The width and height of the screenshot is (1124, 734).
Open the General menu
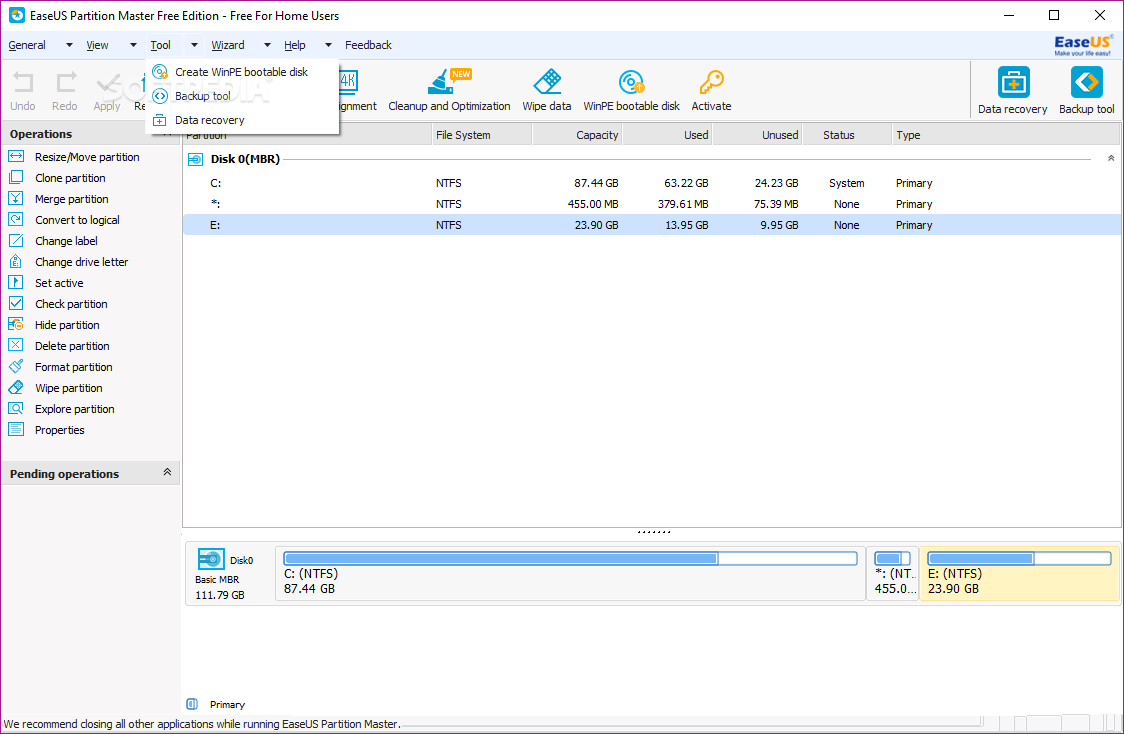coord(27,45)
